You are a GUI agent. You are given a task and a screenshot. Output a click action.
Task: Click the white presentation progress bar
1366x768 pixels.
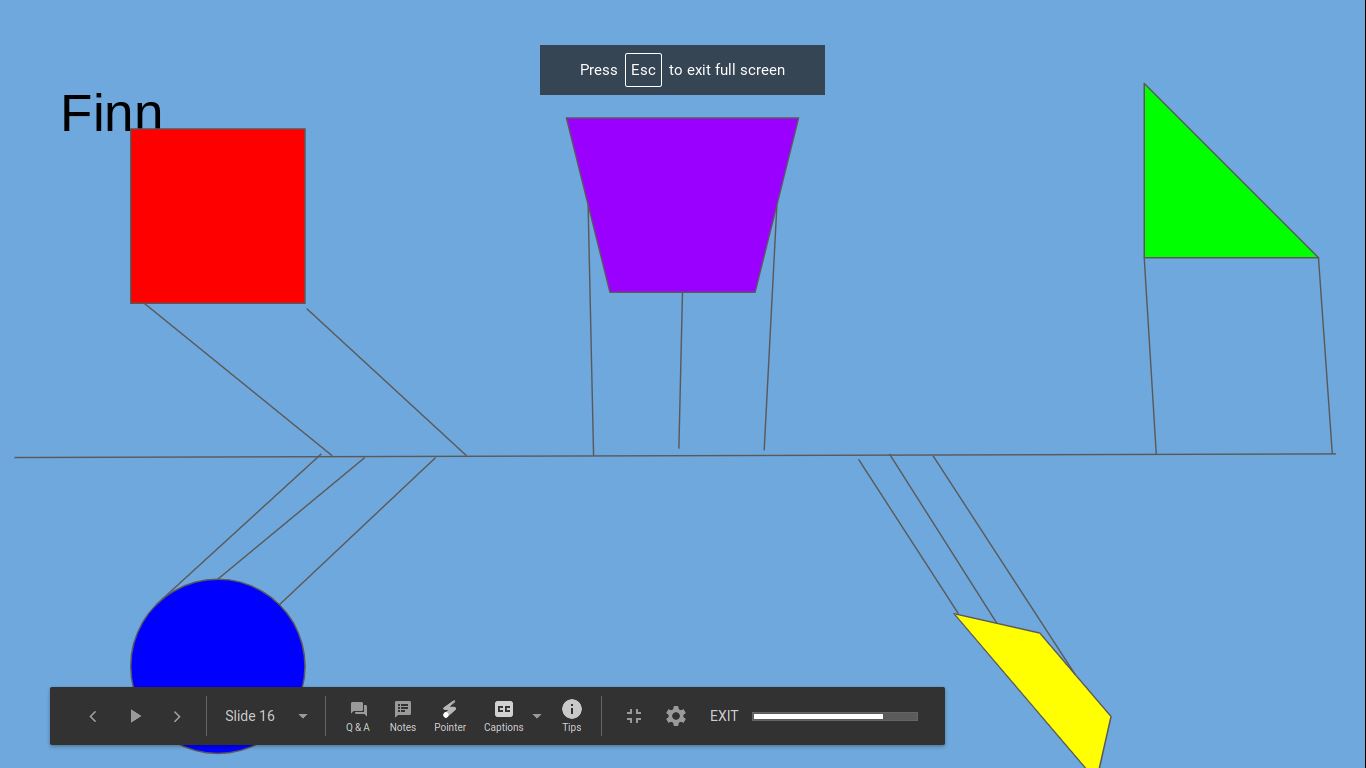(x=834, y=716)
